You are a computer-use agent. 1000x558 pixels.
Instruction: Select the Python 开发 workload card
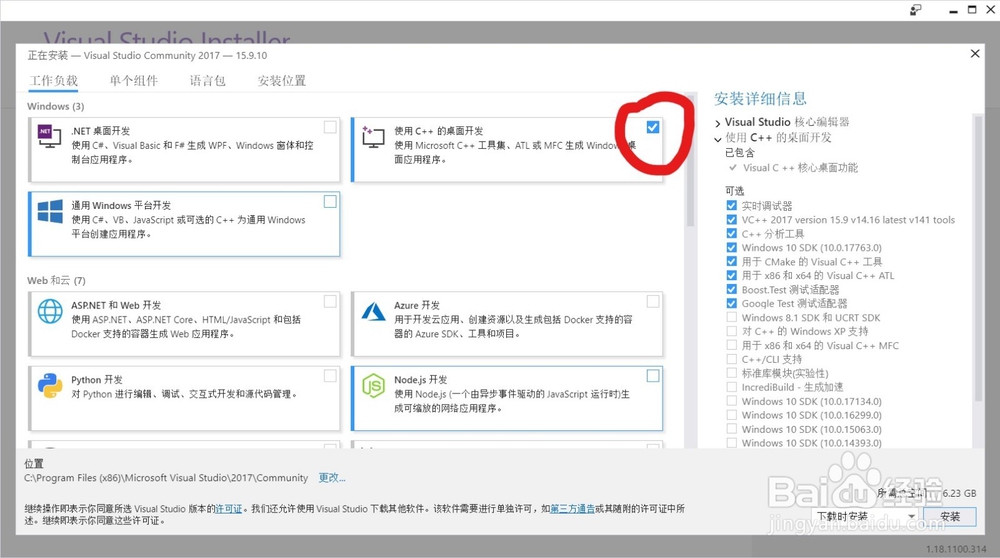coord(184,398)
